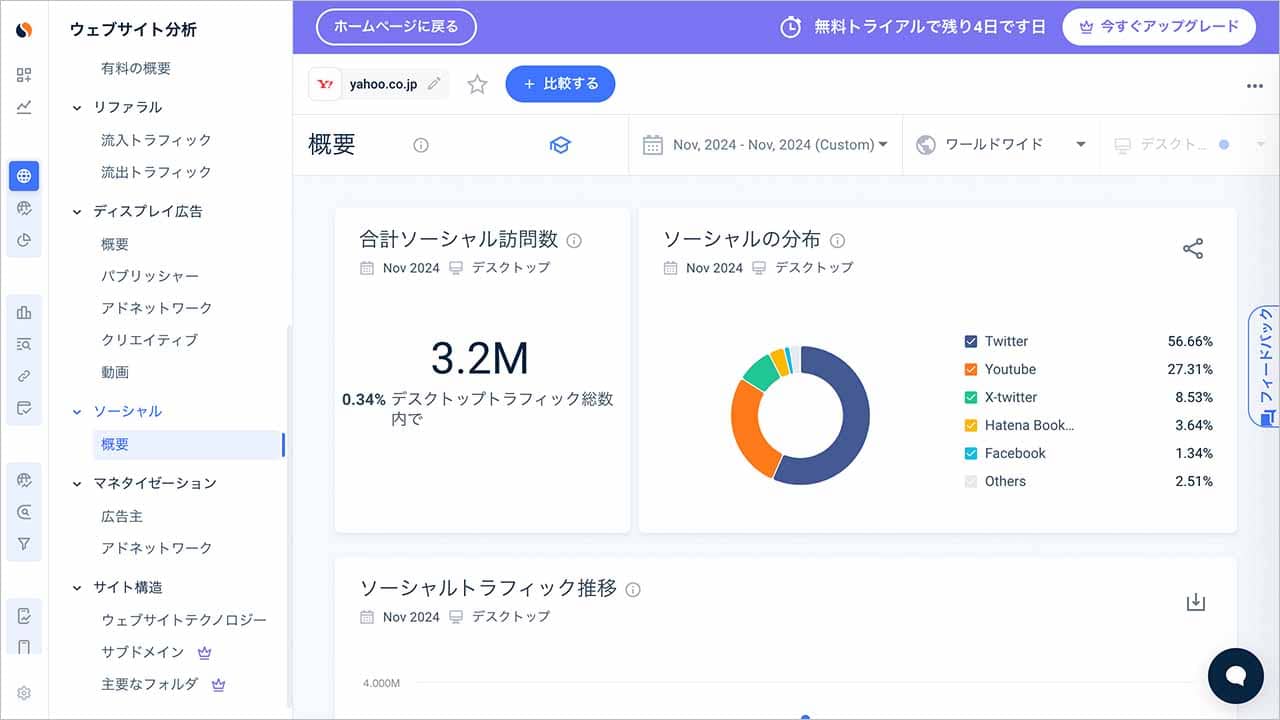
Task: Toggle the Youtube legend checkbox
Action: pyautogui.click(x=970, y=369)
